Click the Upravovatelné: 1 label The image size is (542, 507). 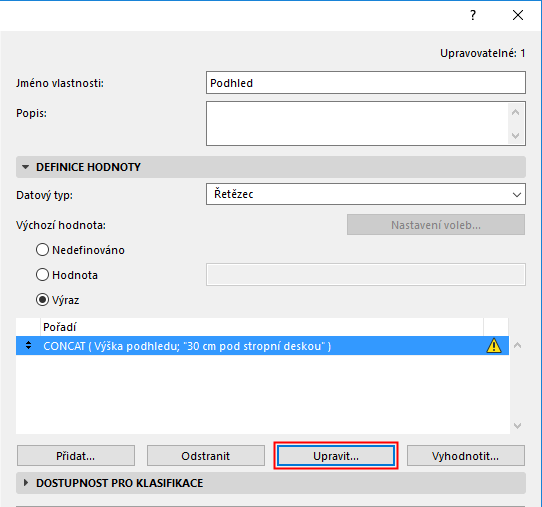pos(483,53)
